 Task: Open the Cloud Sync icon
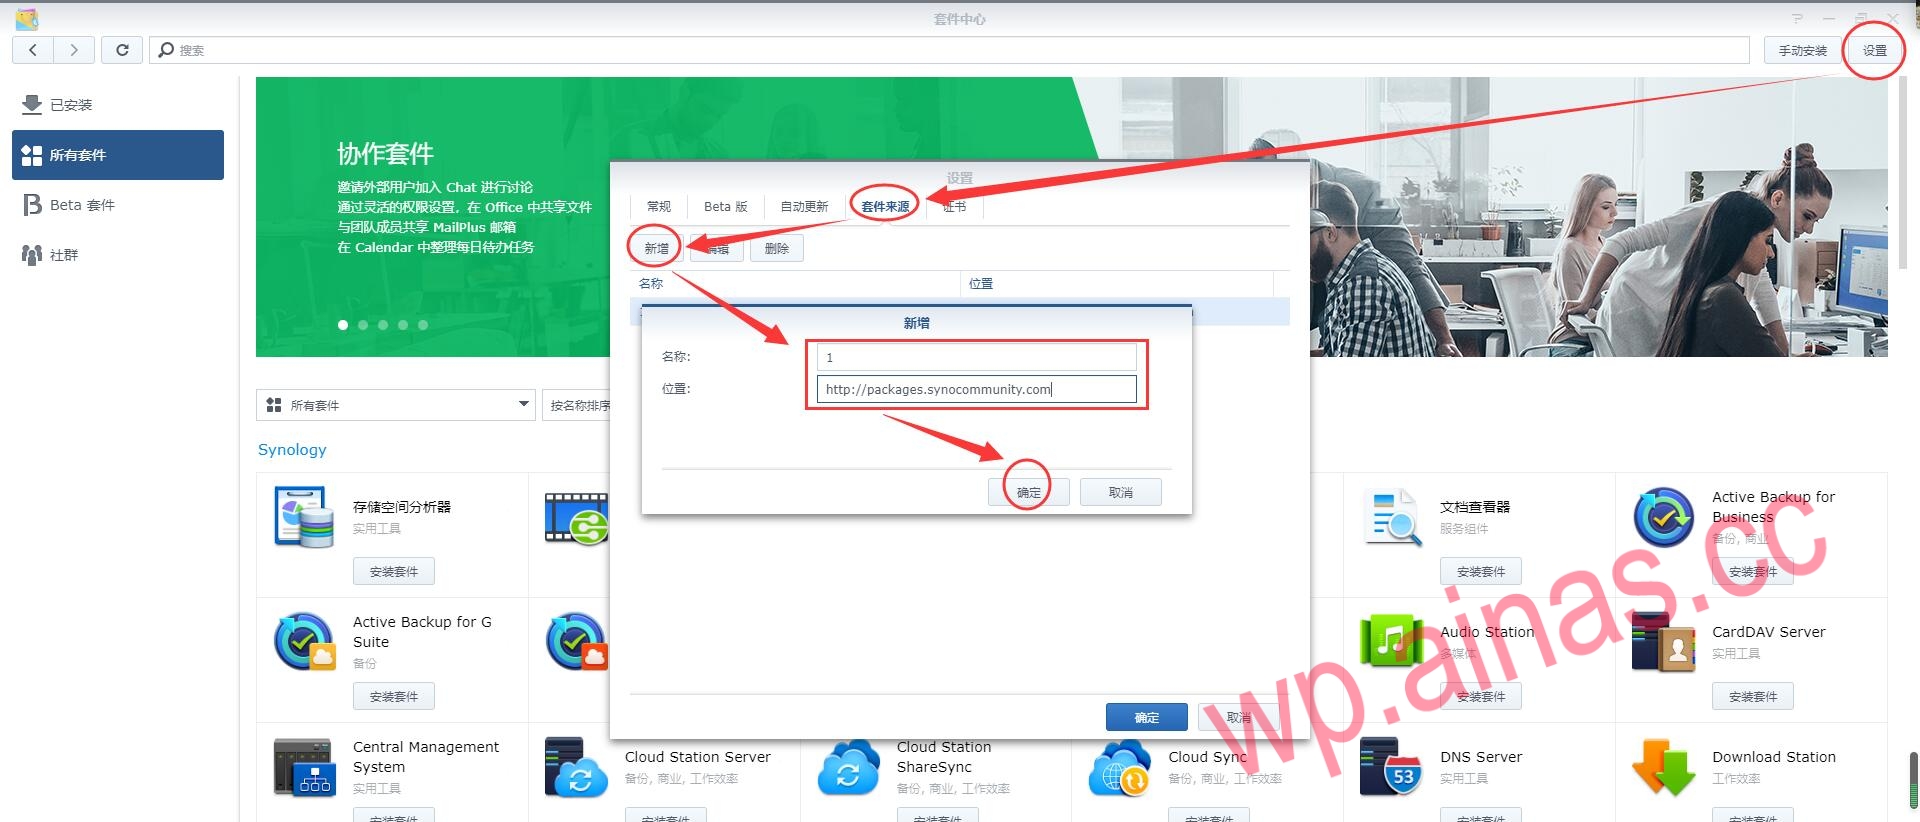click(x=1120, y=767)
